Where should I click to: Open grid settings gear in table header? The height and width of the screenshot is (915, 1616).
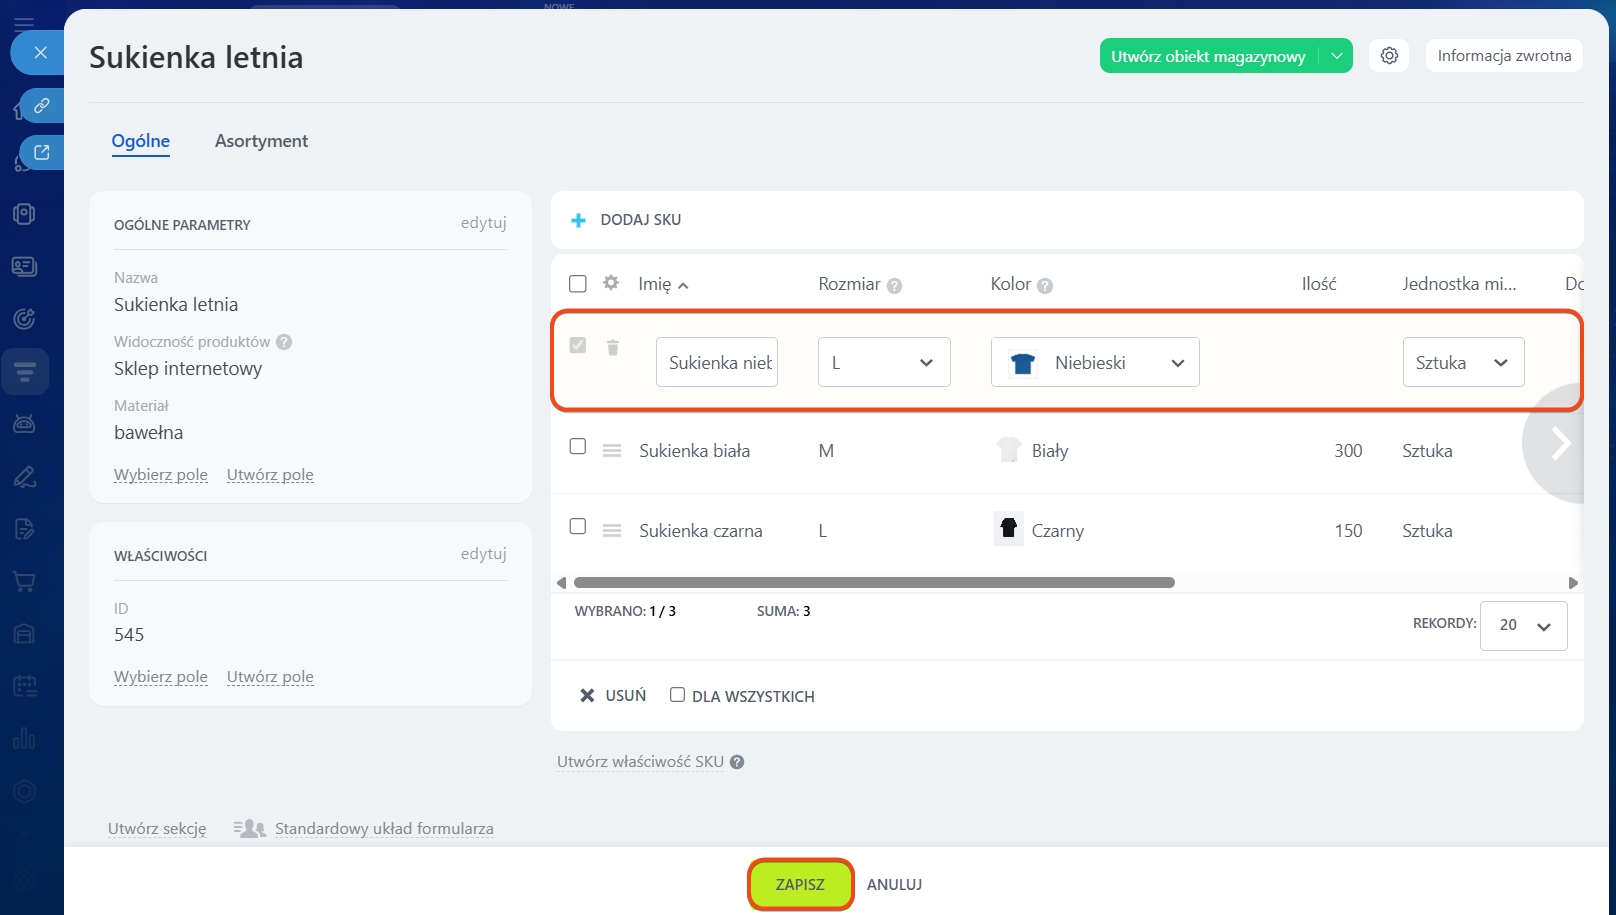tap(611, 283)
